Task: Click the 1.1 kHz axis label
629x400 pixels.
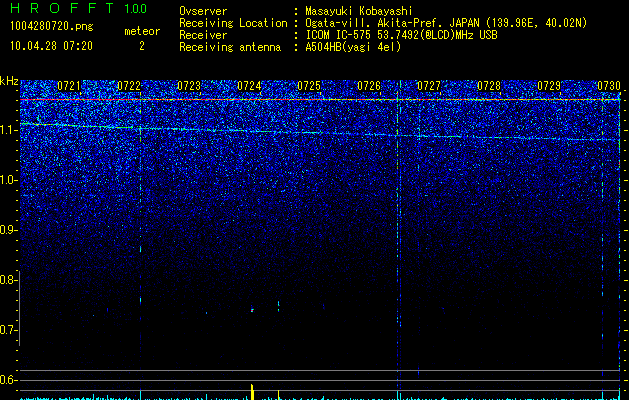Action: pos(8,130)
